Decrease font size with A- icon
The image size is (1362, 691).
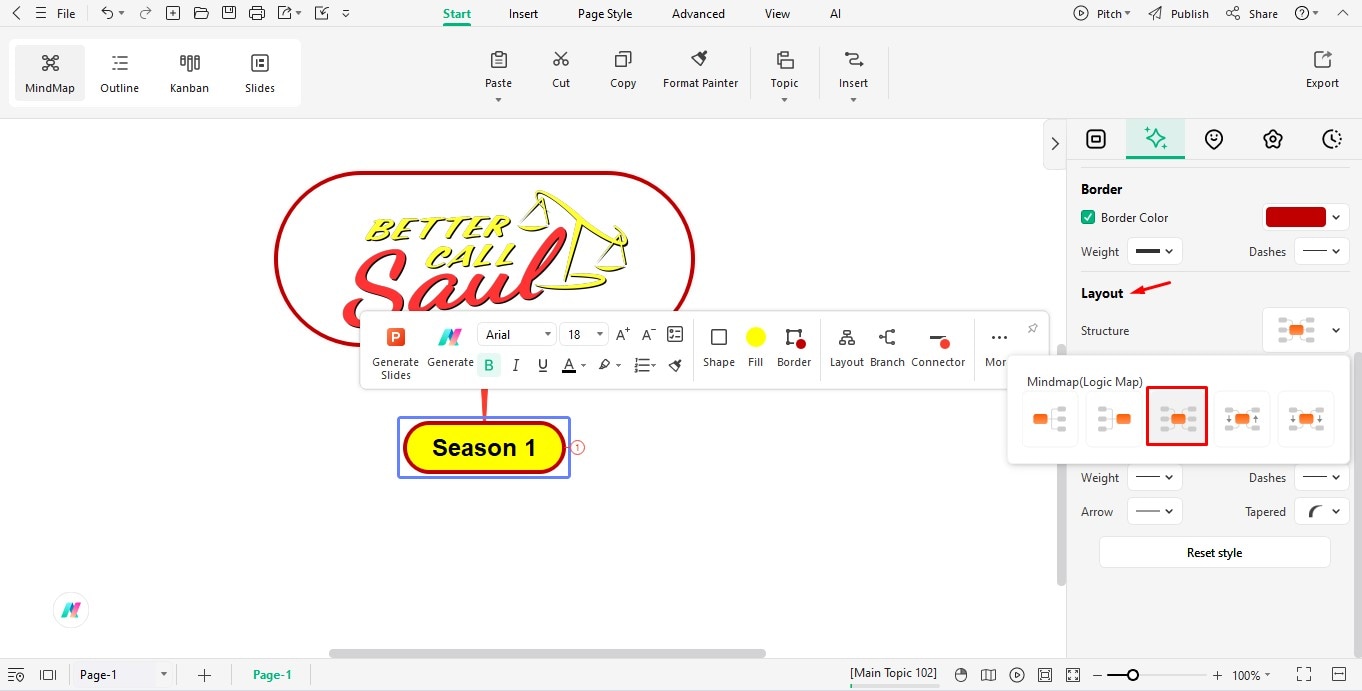coord(648,335)
